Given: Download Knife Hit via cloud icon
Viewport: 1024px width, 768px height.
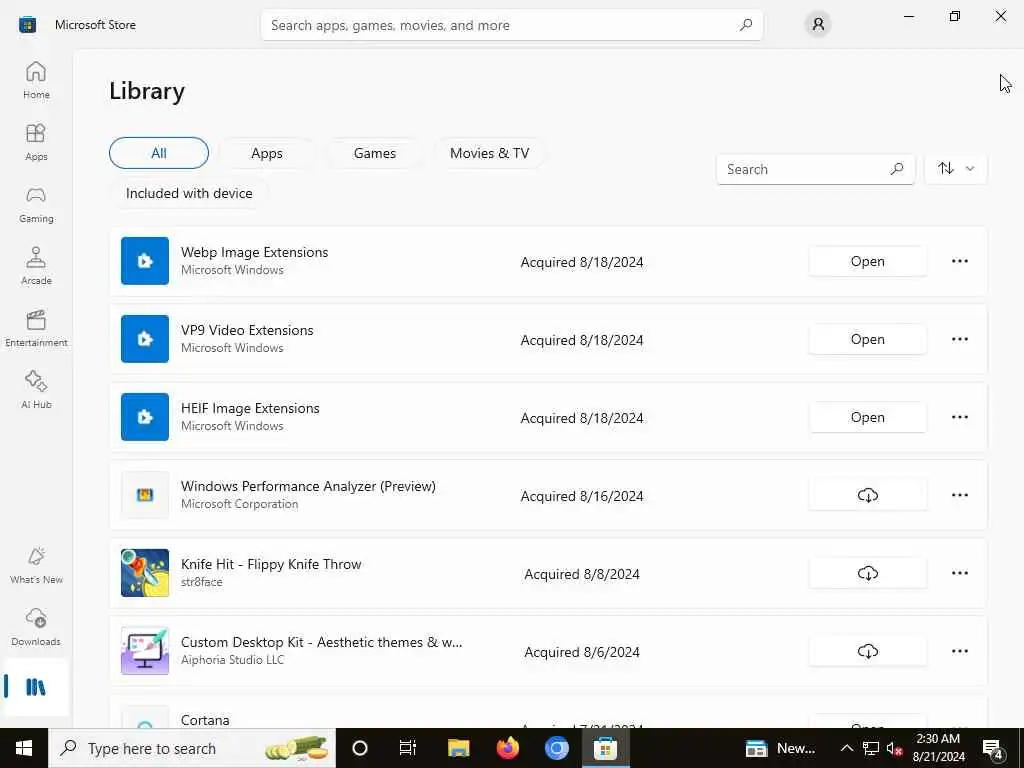Looking at the screenshot, I should click(x=867, y=573).
